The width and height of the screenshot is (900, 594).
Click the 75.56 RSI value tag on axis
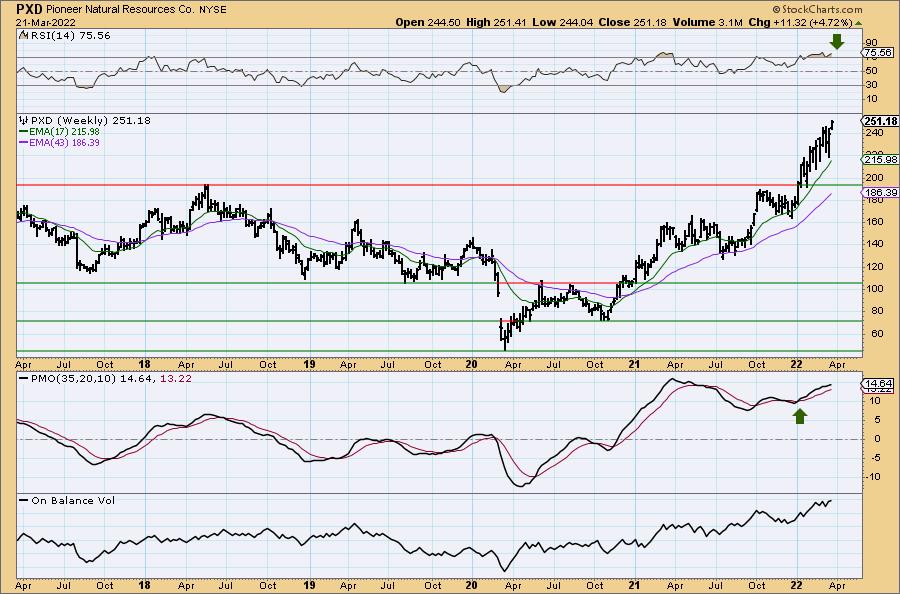point(879,52)
